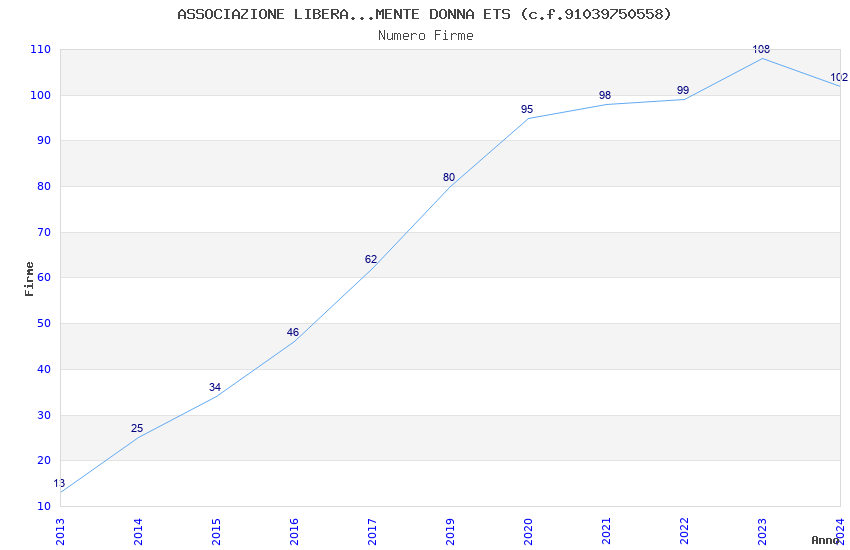Click y-axis value 30

44,416
